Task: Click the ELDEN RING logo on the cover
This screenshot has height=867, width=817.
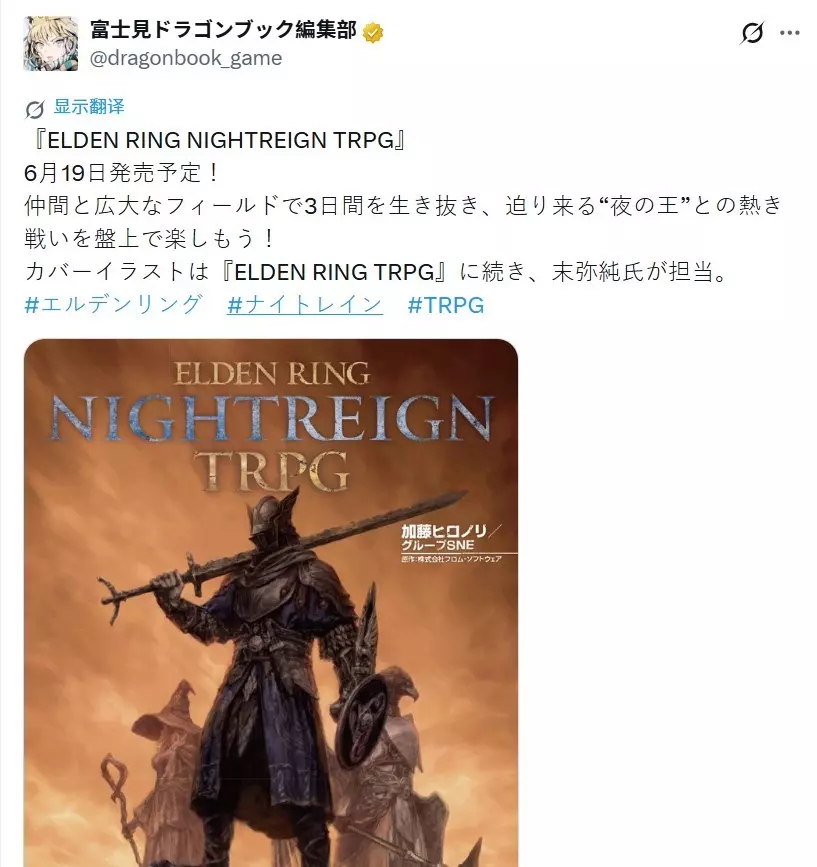Action: (x=271, y=373)
